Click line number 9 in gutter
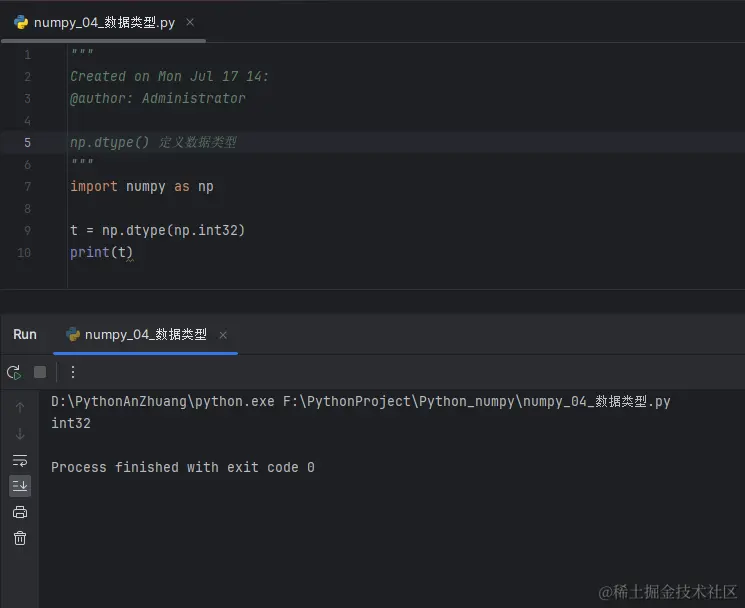The width and height of the screenshot is (745, 608). point(27,231)
